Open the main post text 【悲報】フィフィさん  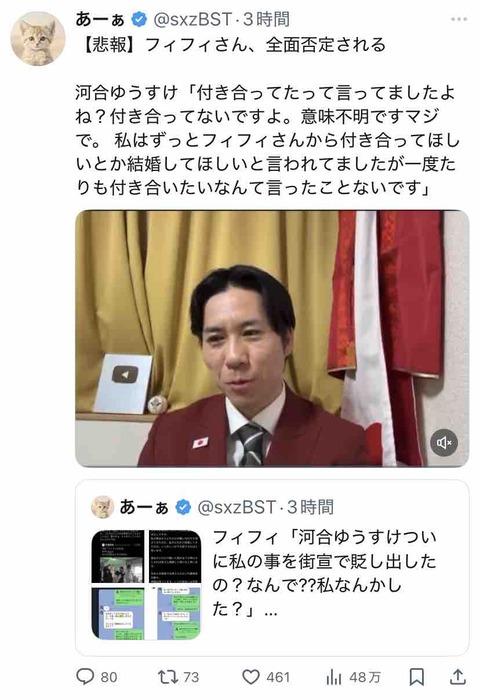click(x=230, y=45)
